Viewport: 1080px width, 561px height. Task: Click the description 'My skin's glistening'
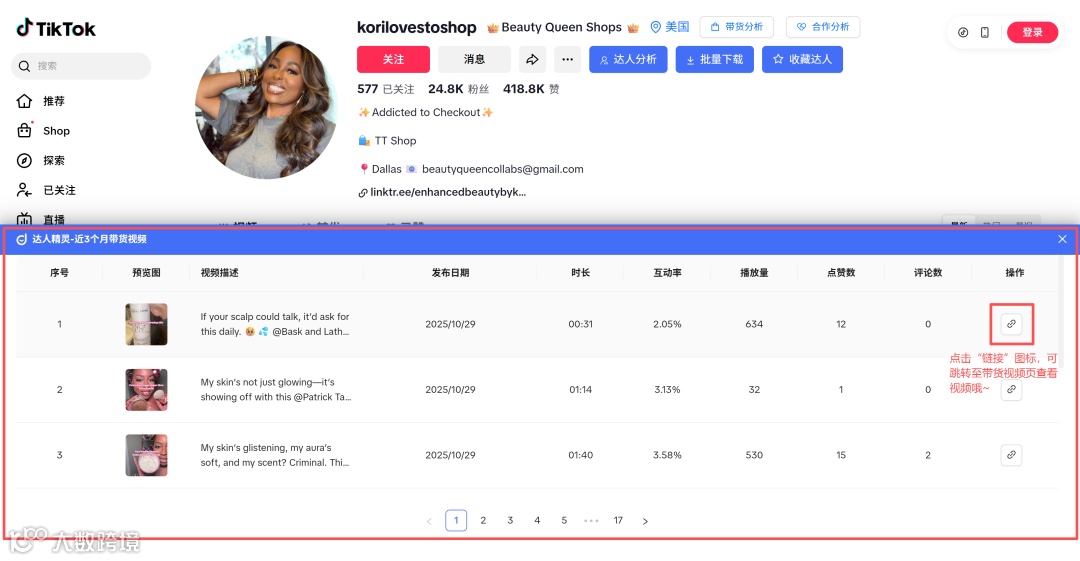tap(276, 455)
